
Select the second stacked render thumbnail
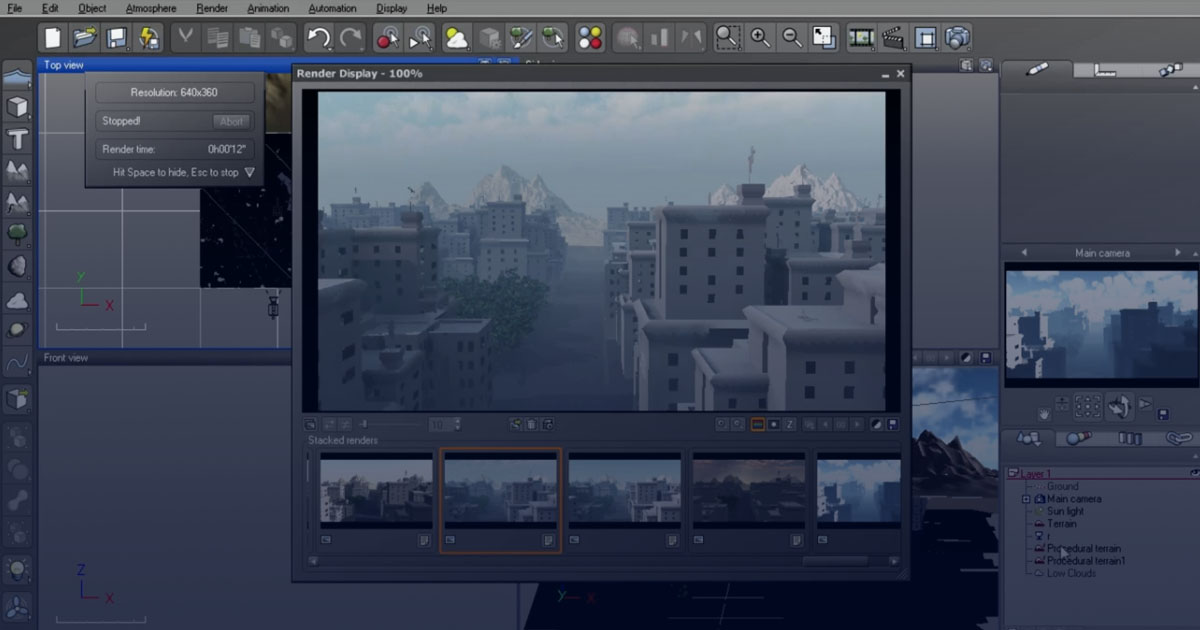[501, 496]
